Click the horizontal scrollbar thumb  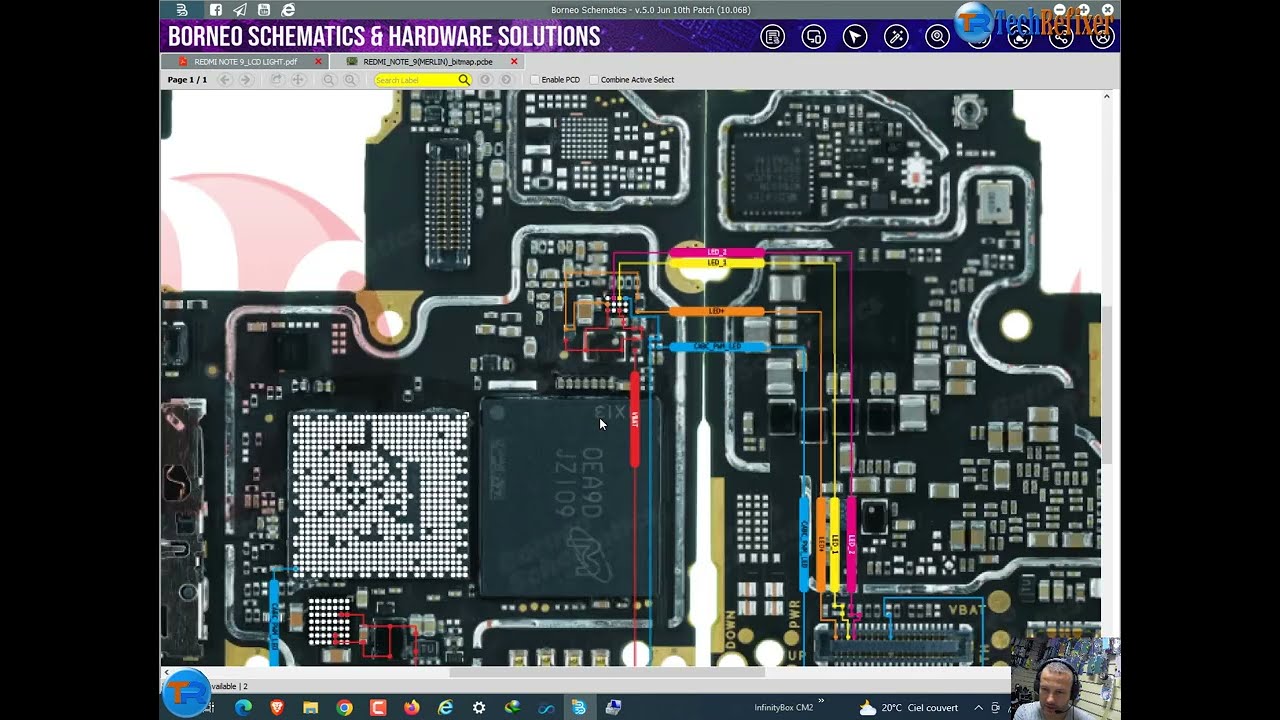pyautogui.click(x=607, y=672)
